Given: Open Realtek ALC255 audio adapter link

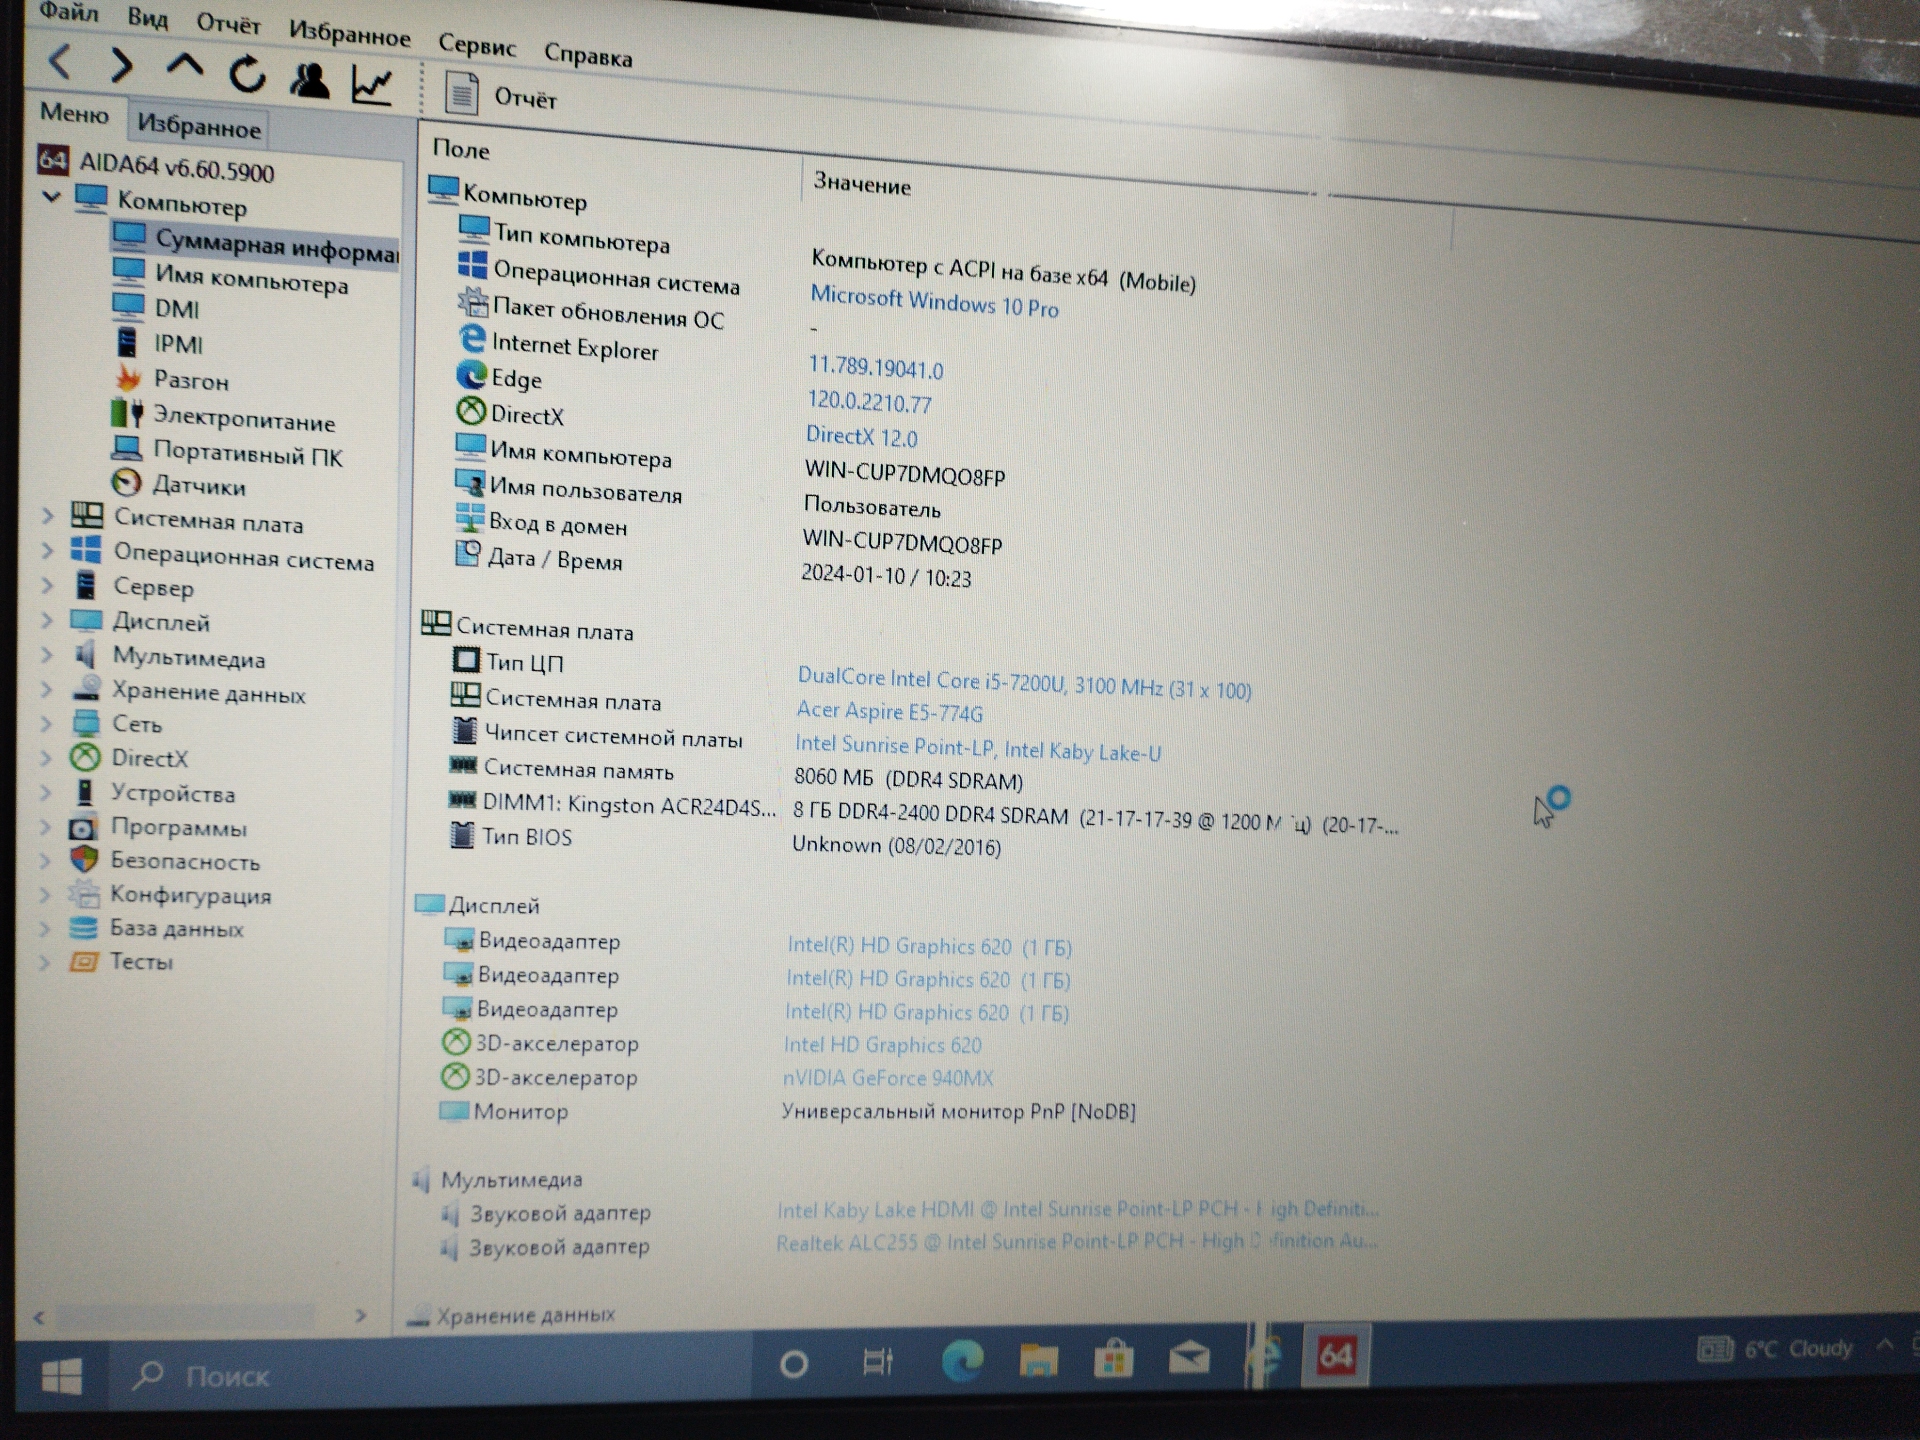Looking at the screenshot, I should pos(1076,1242).
